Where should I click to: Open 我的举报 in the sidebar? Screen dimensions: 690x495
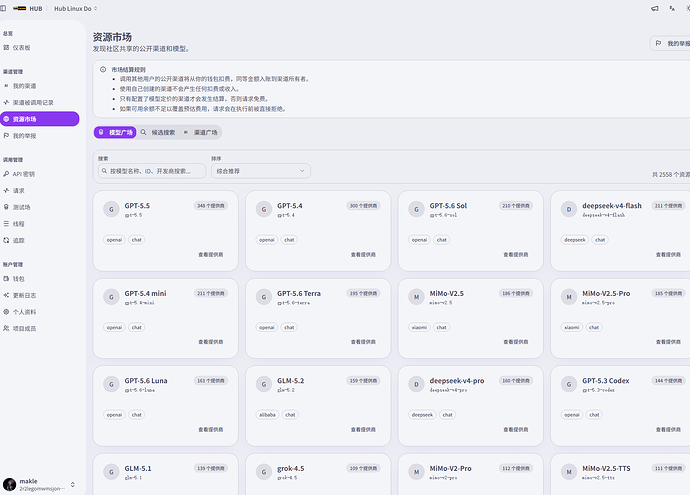point(39,136)
